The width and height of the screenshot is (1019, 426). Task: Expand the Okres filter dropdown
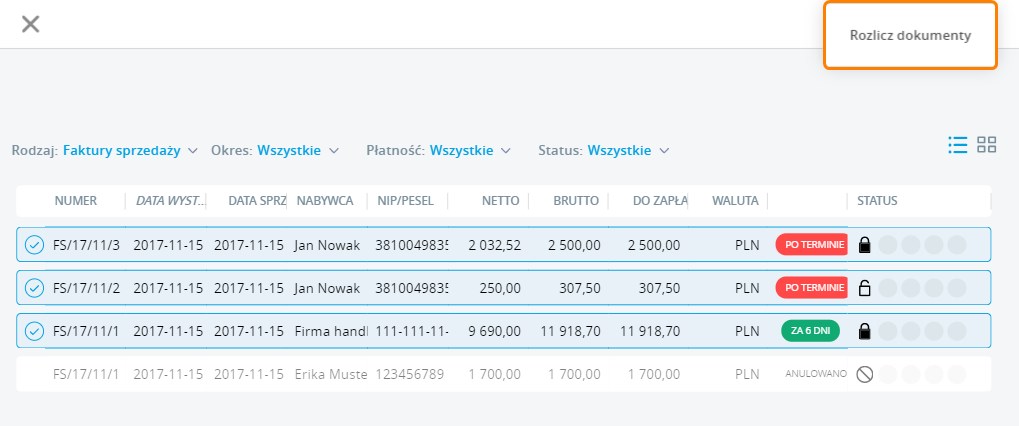[298, 151]
